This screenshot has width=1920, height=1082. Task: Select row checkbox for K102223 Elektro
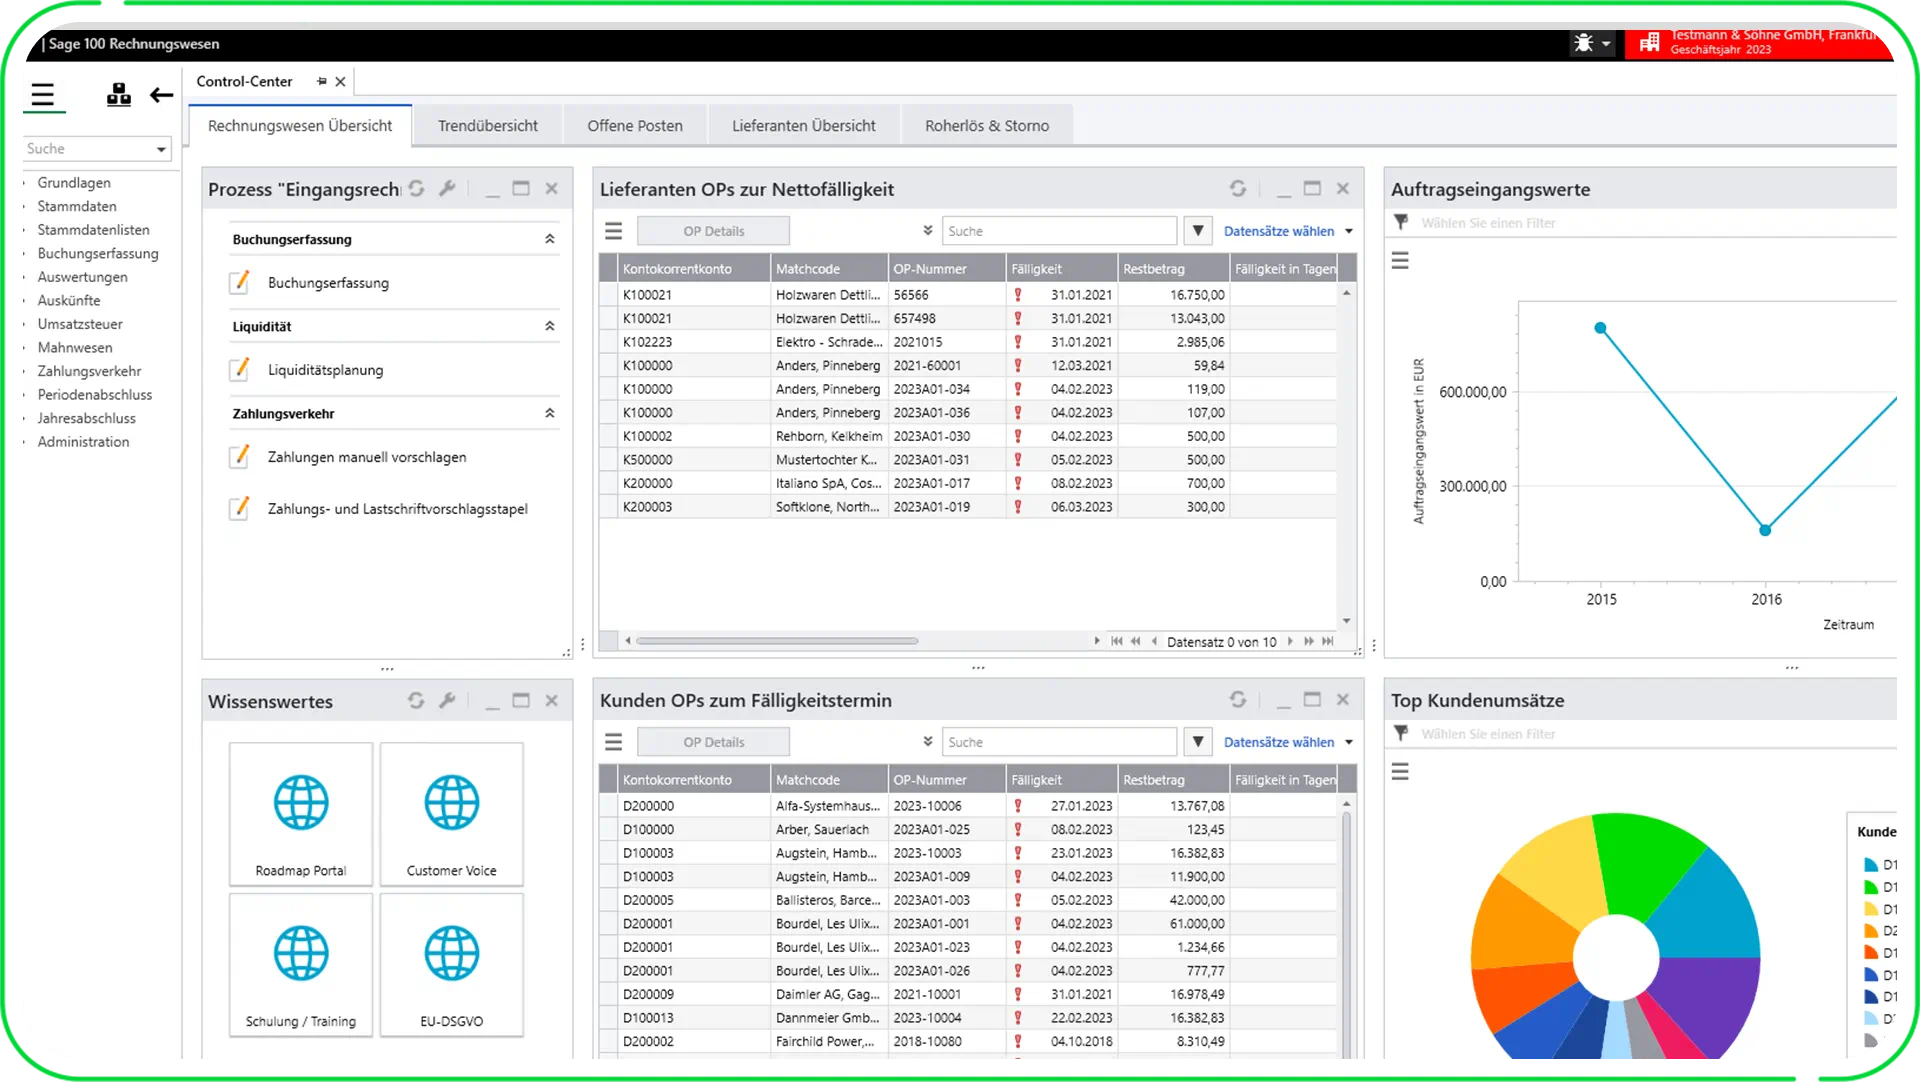608,342
